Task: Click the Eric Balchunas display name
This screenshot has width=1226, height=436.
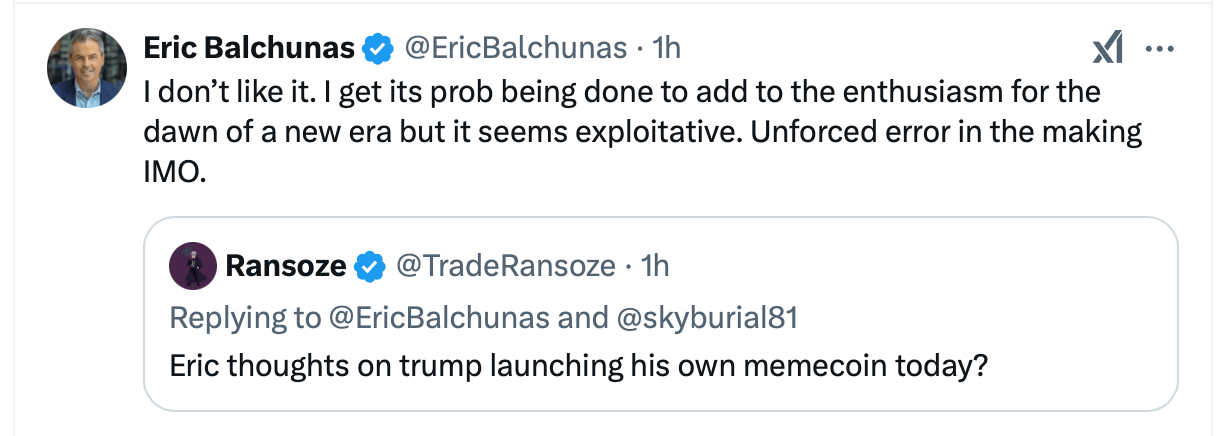Action: point(248,47)
